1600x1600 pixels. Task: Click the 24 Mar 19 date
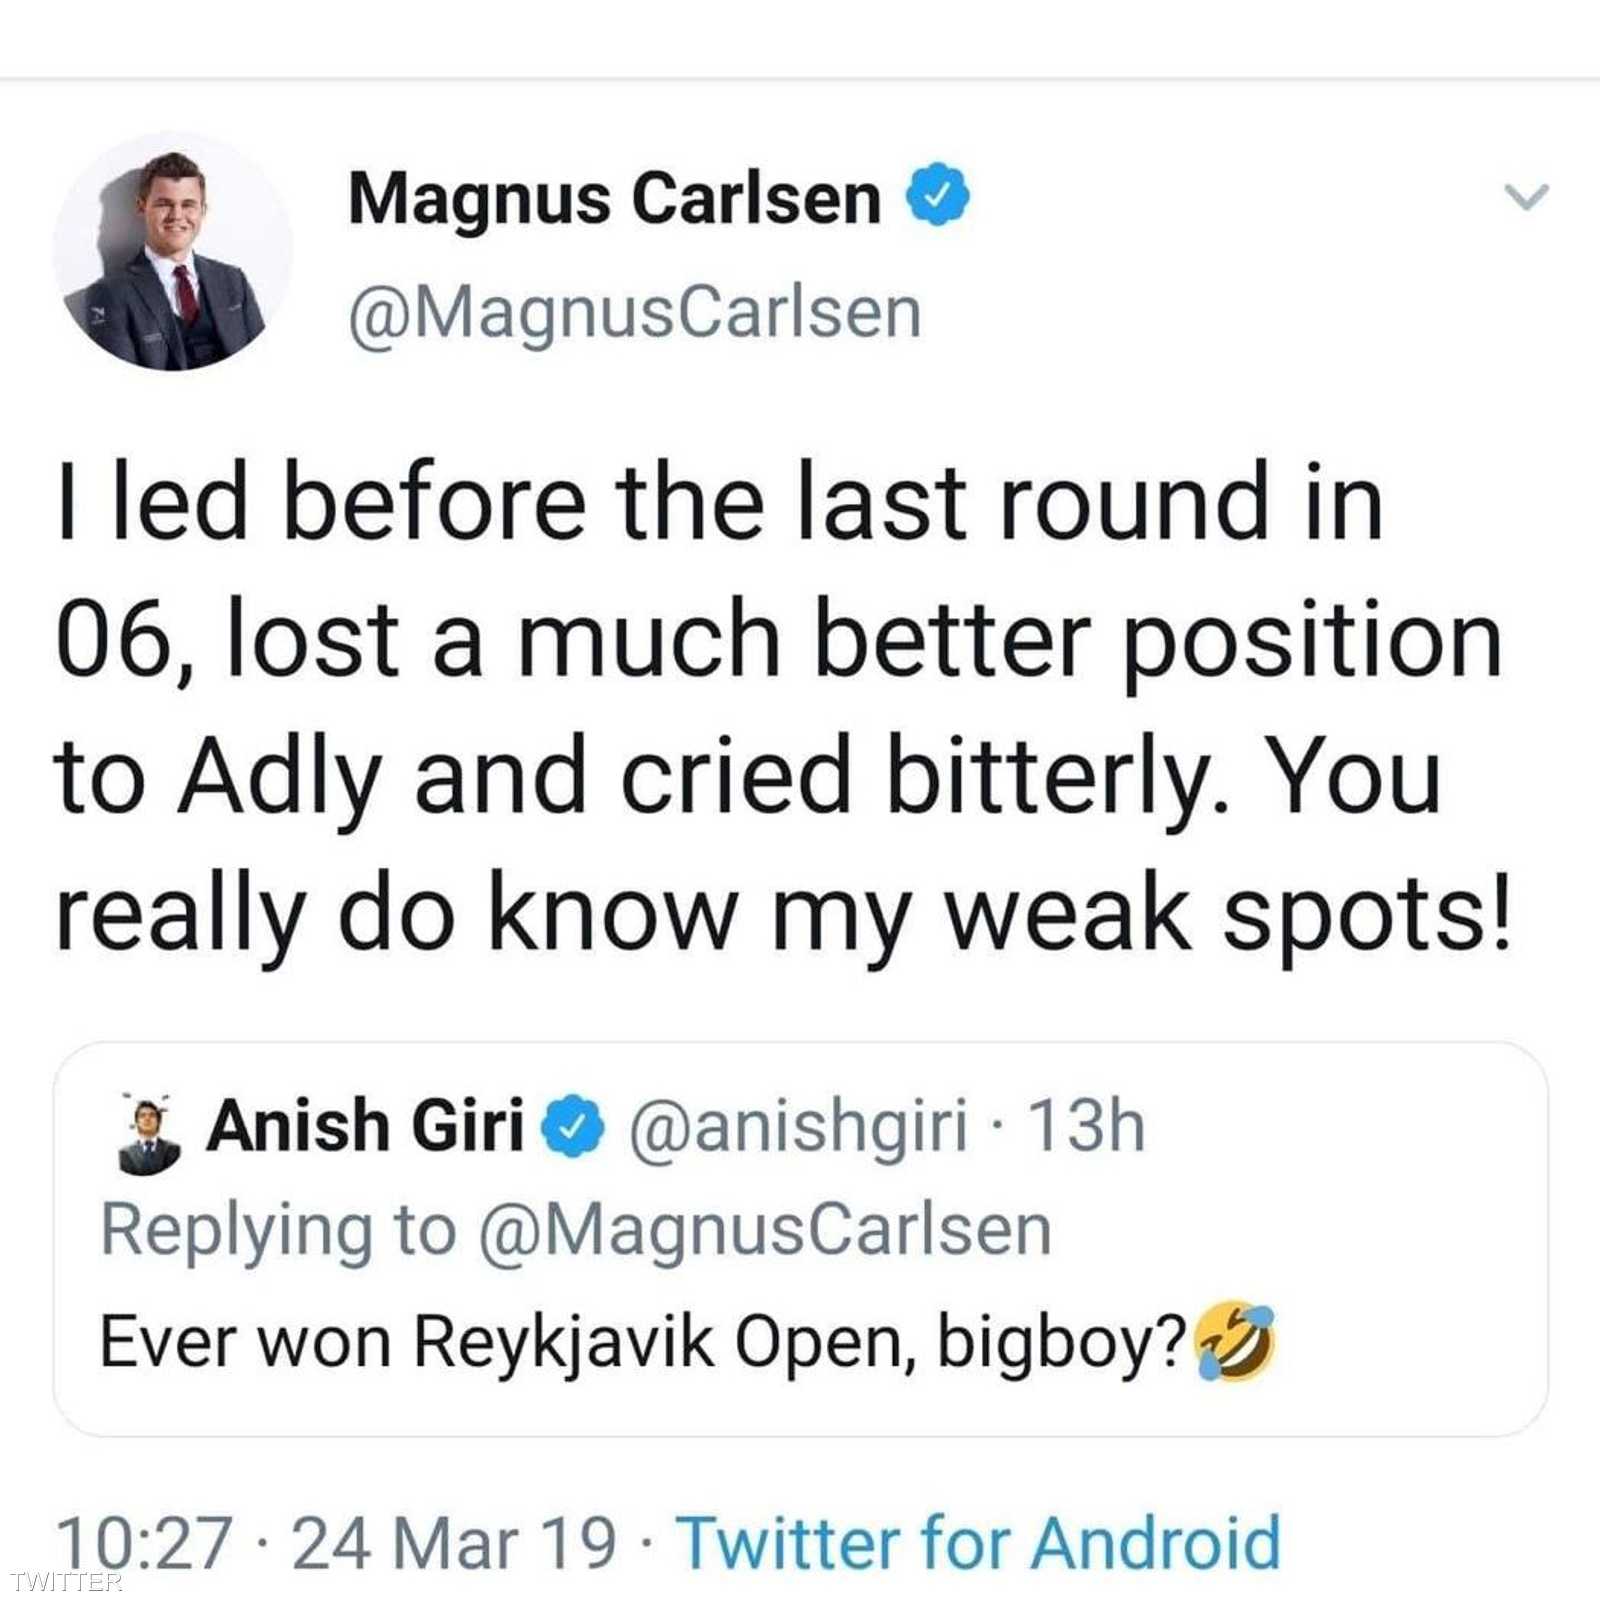[454, 1541]
